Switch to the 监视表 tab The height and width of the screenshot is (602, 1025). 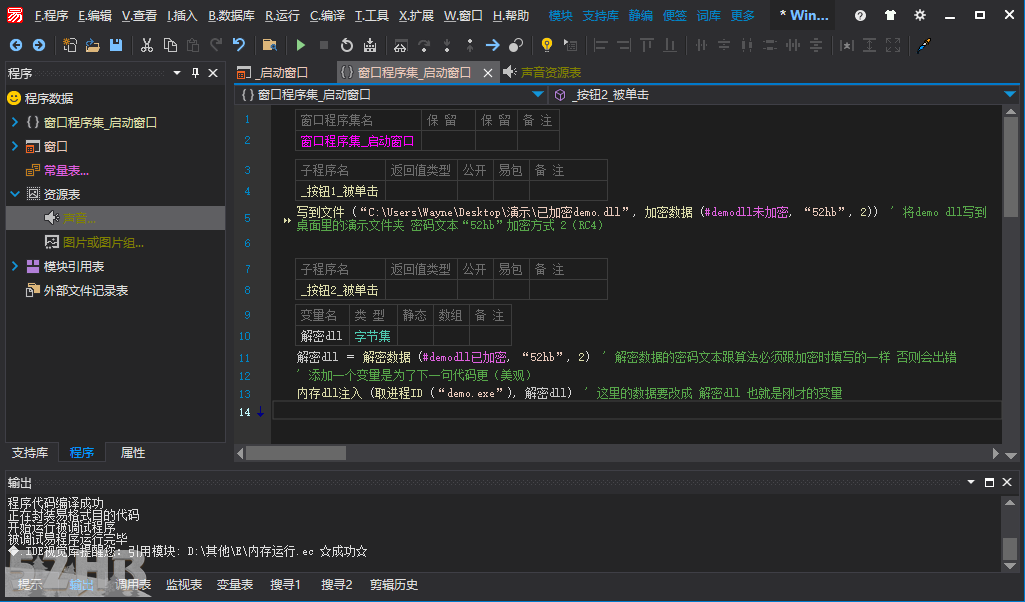pos(184,584)
